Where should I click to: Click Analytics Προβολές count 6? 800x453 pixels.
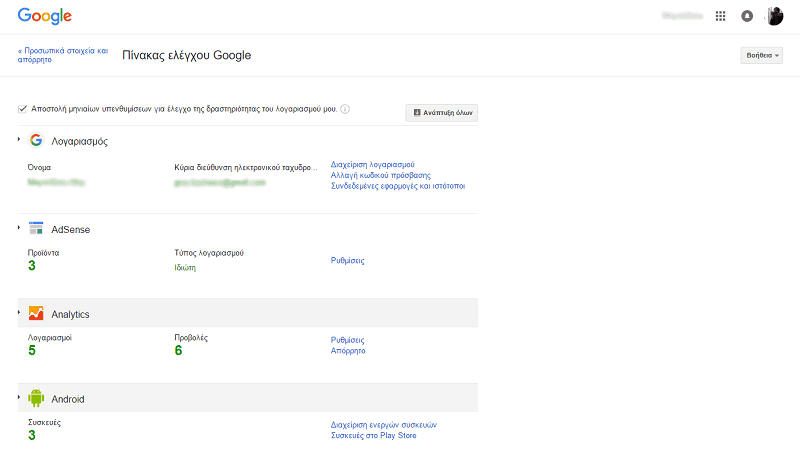(178, 350)
